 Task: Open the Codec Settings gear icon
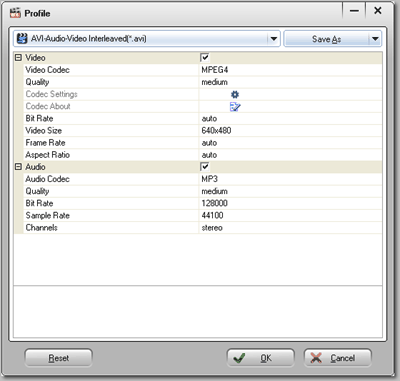tap(235, 95)
